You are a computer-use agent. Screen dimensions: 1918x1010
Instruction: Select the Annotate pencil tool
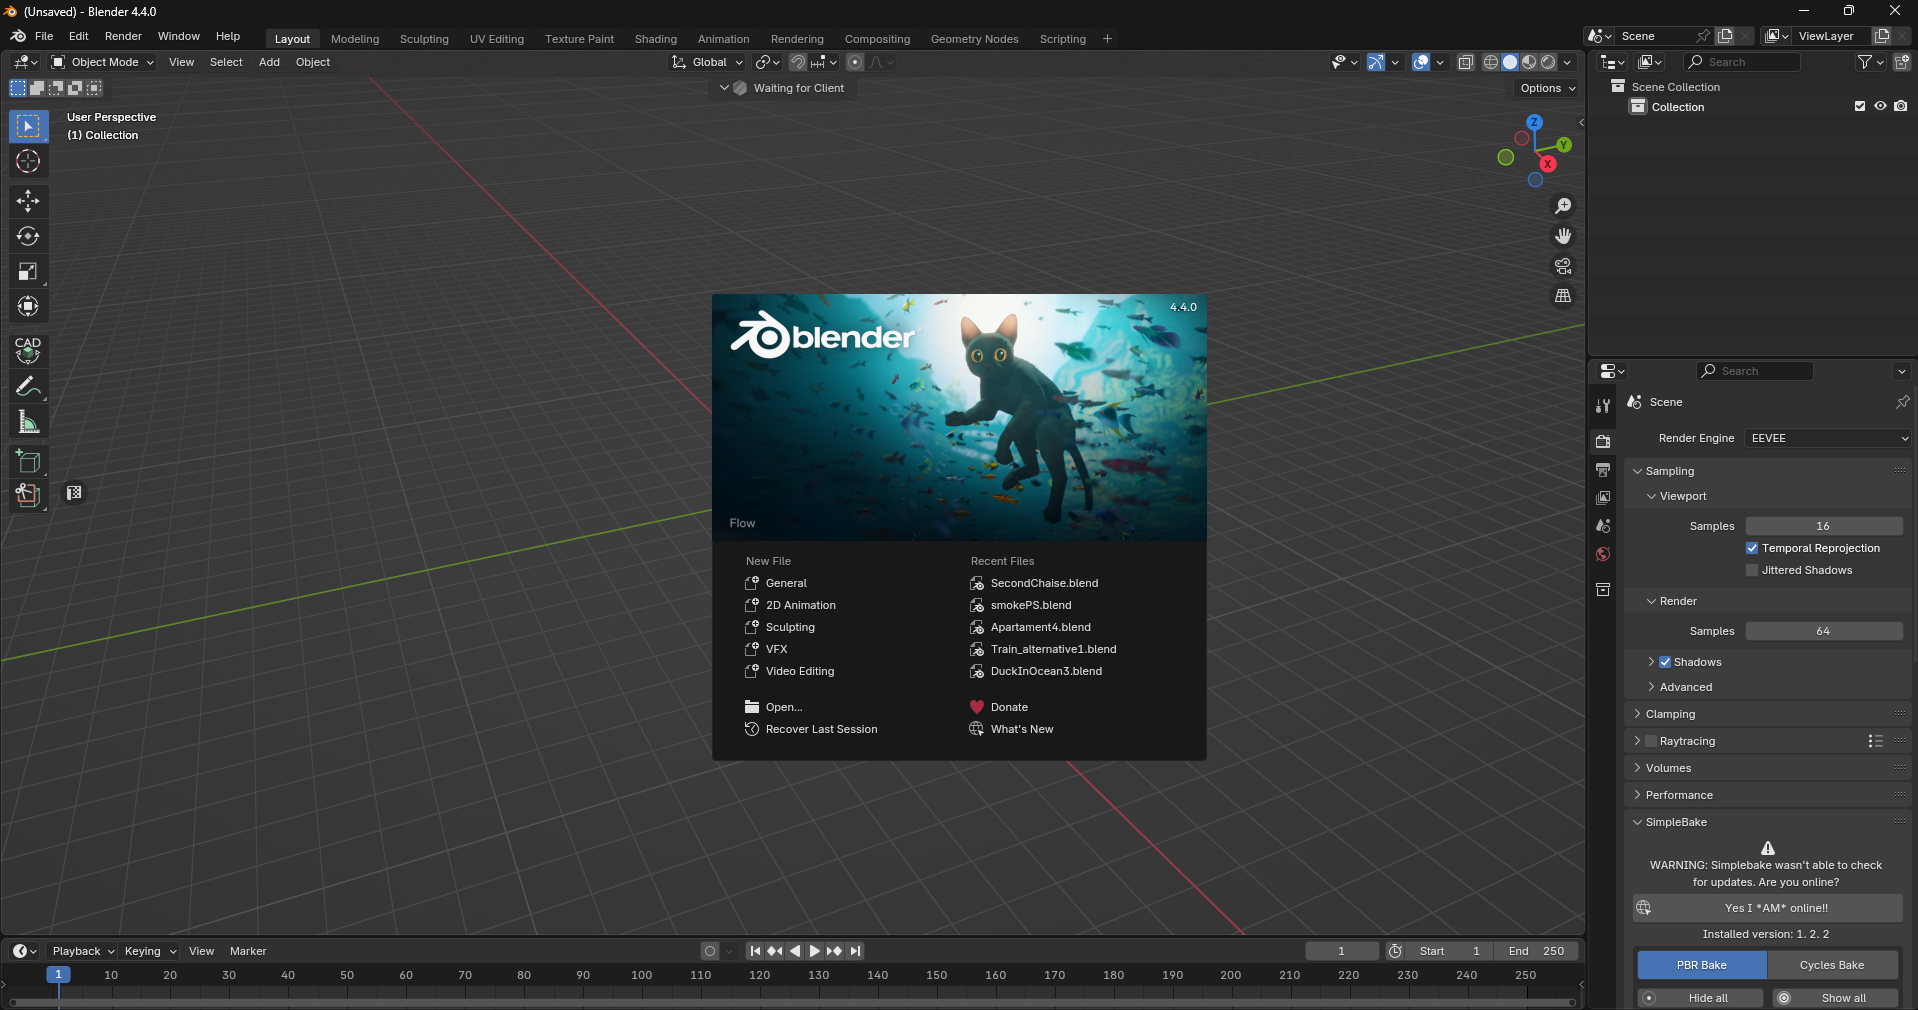coord(28,387)
